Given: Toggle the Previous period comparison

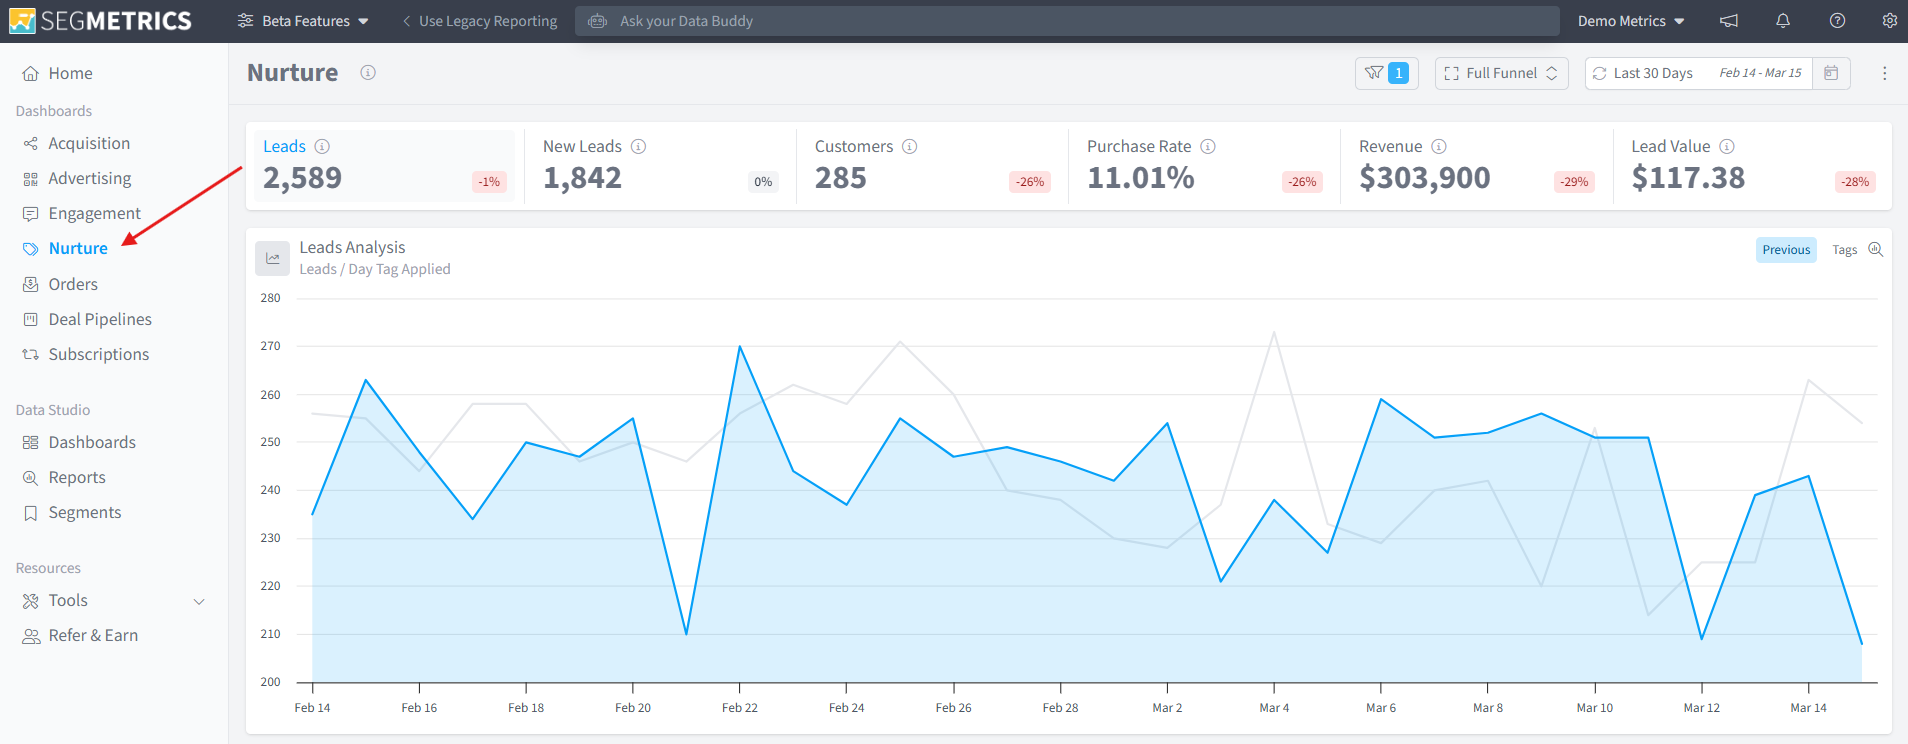Looking at the screenshot, I should coord(1786,250).
